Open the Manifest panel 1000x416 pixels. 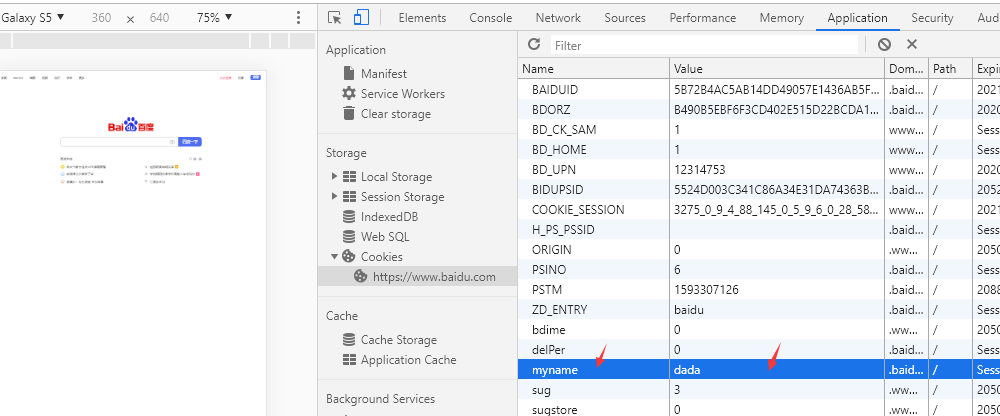(x=383, y=73)
